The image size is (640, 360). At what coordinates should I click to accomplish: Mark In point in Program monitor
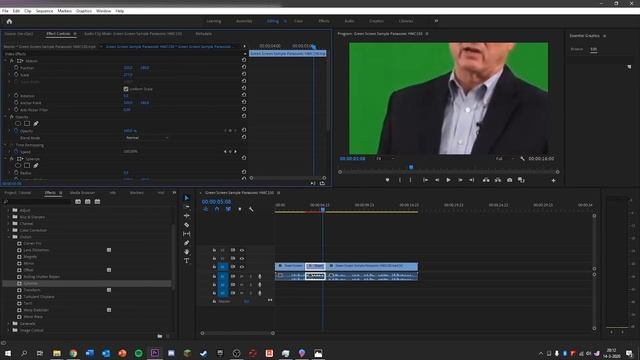click(x=400, y=180)
